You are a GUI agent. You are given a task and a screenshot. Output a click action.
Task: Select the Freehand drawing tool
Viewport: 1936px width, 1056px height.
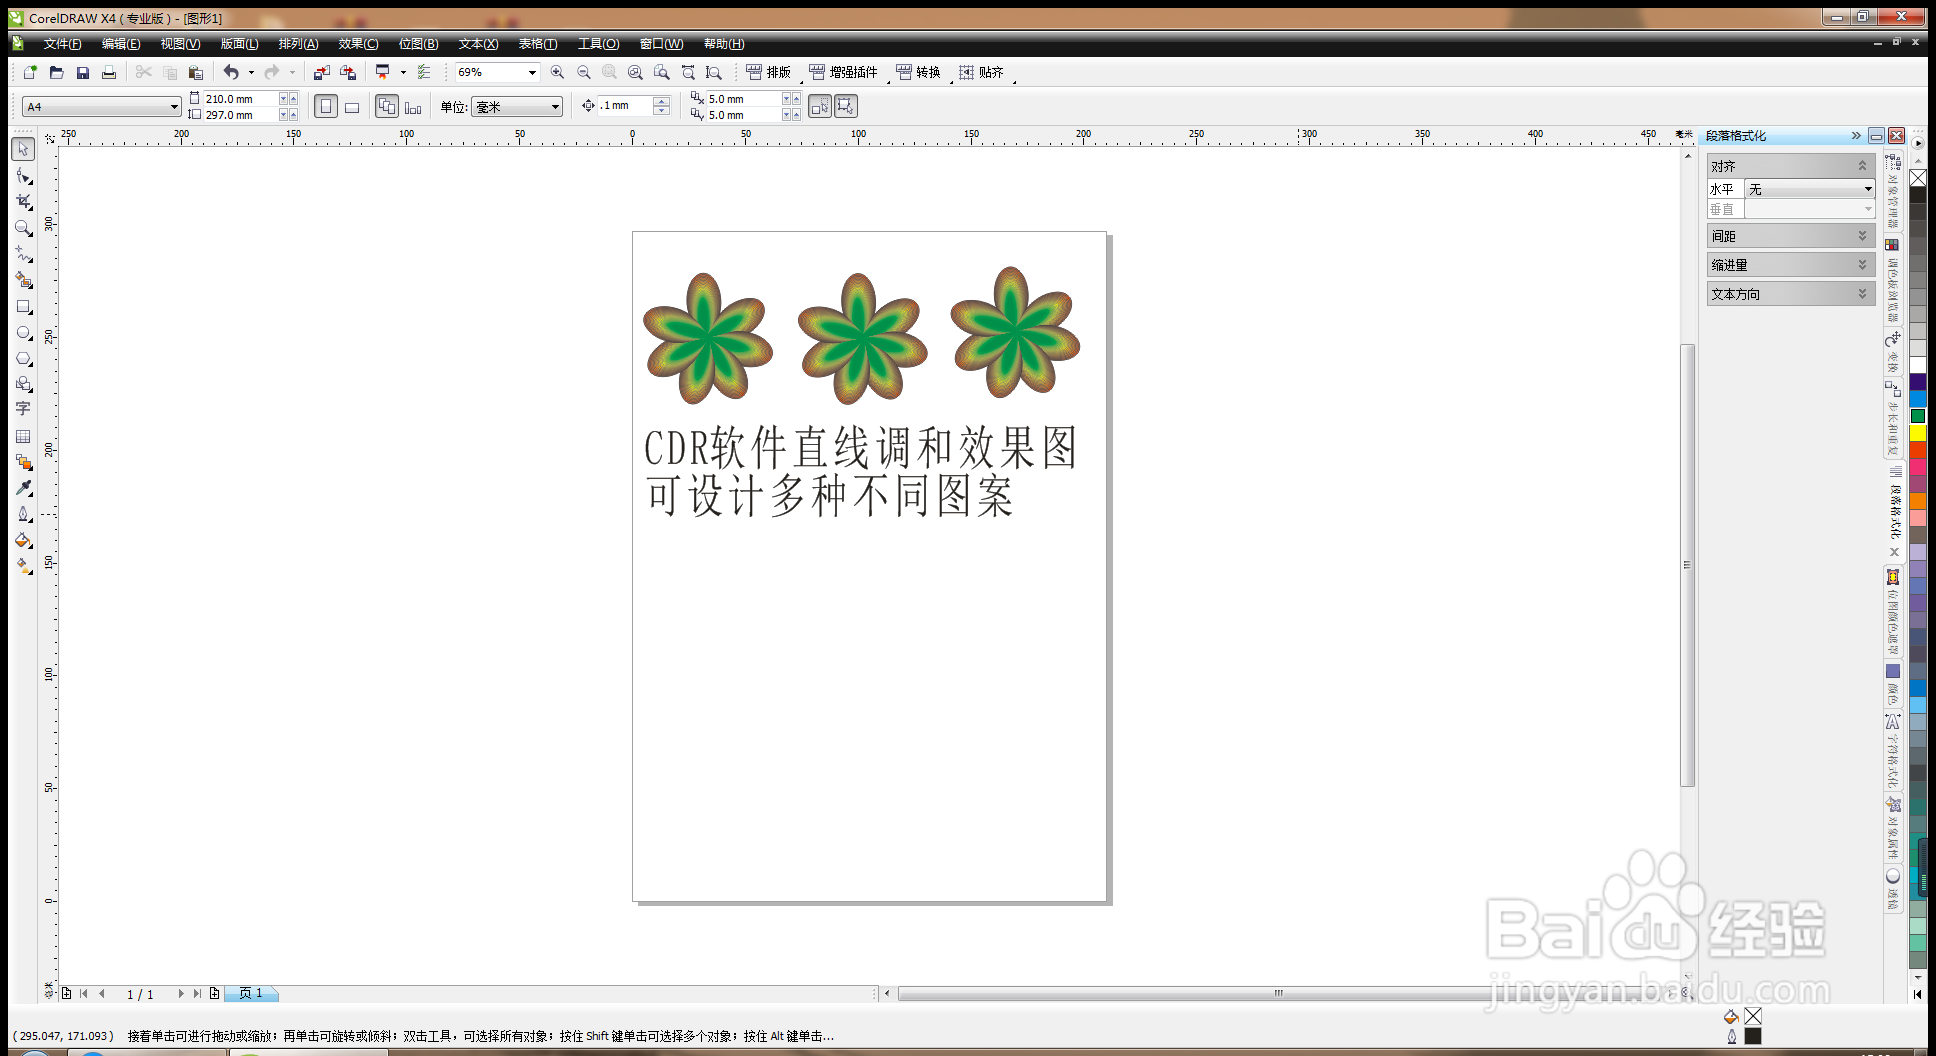pos(24,254)
